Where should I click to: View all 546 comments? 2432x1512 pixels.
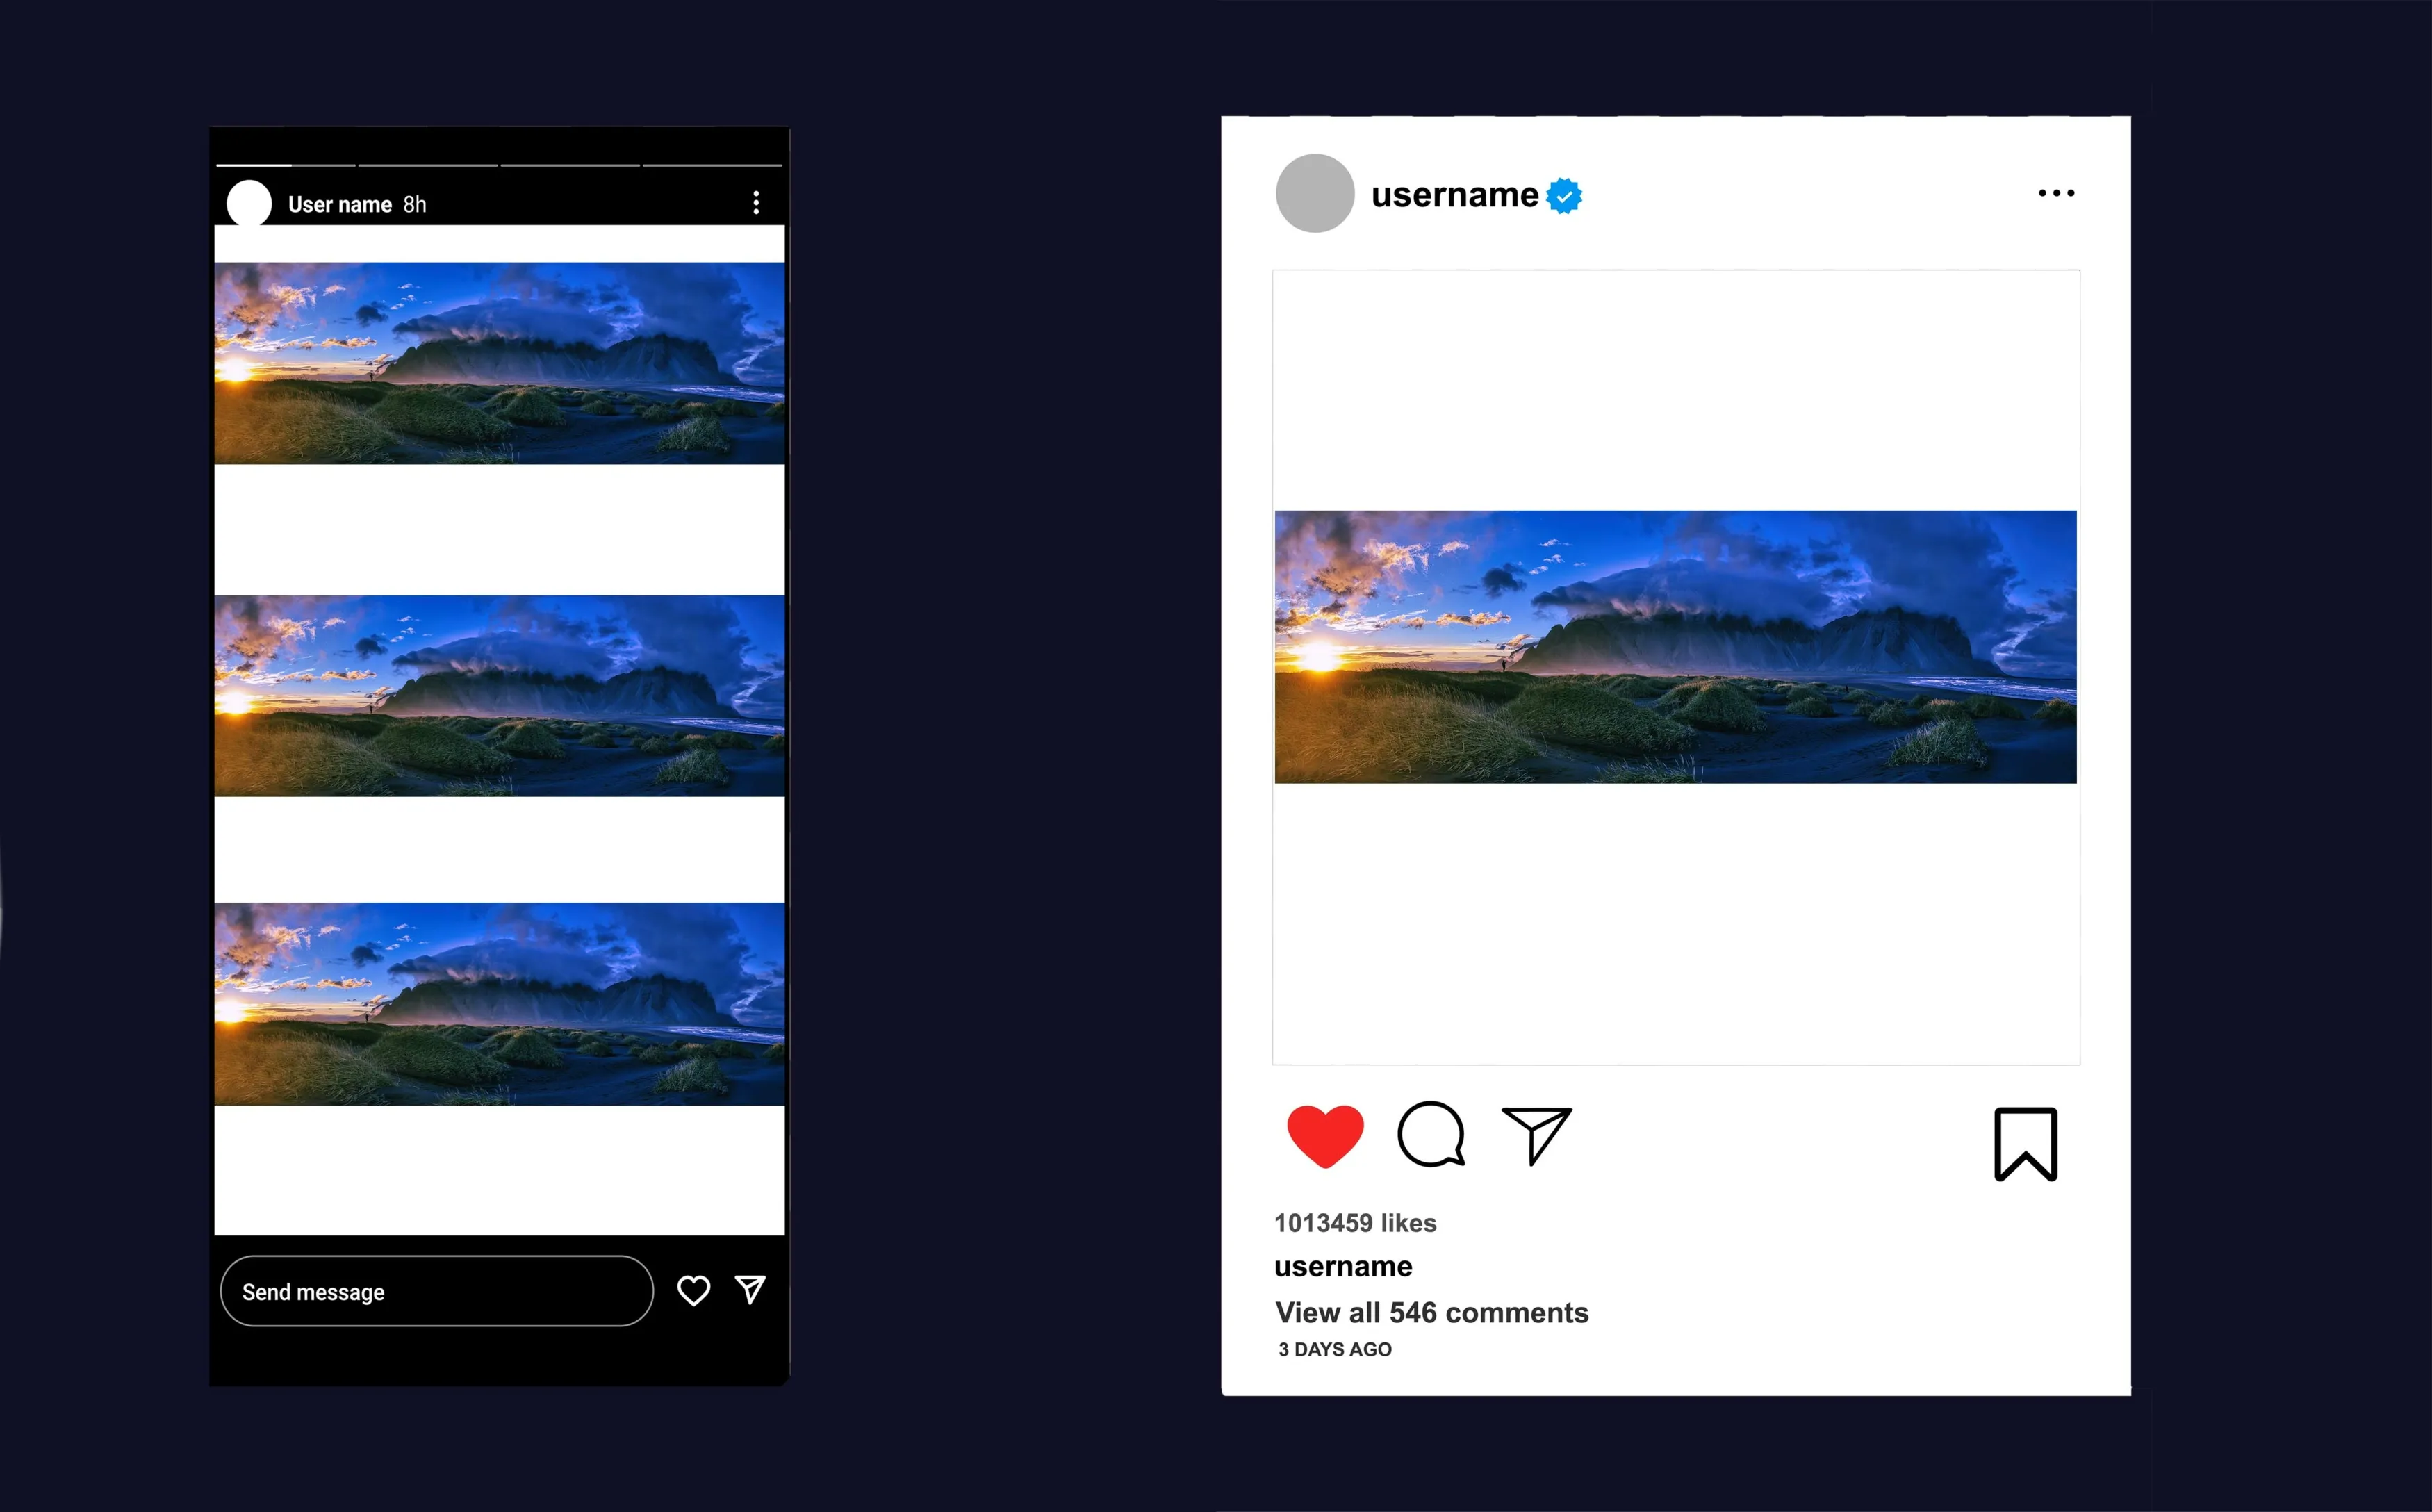point(1432,1312)
